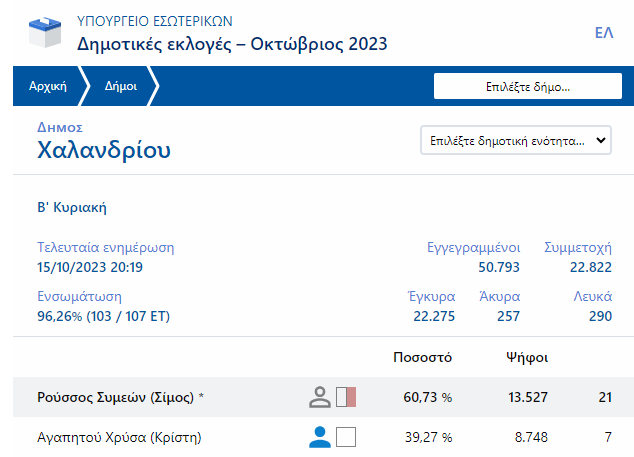Expand the Επιλέξτε δημοτική ενότητα dropdown
This screenshot has height=457, width=634.
515,141
